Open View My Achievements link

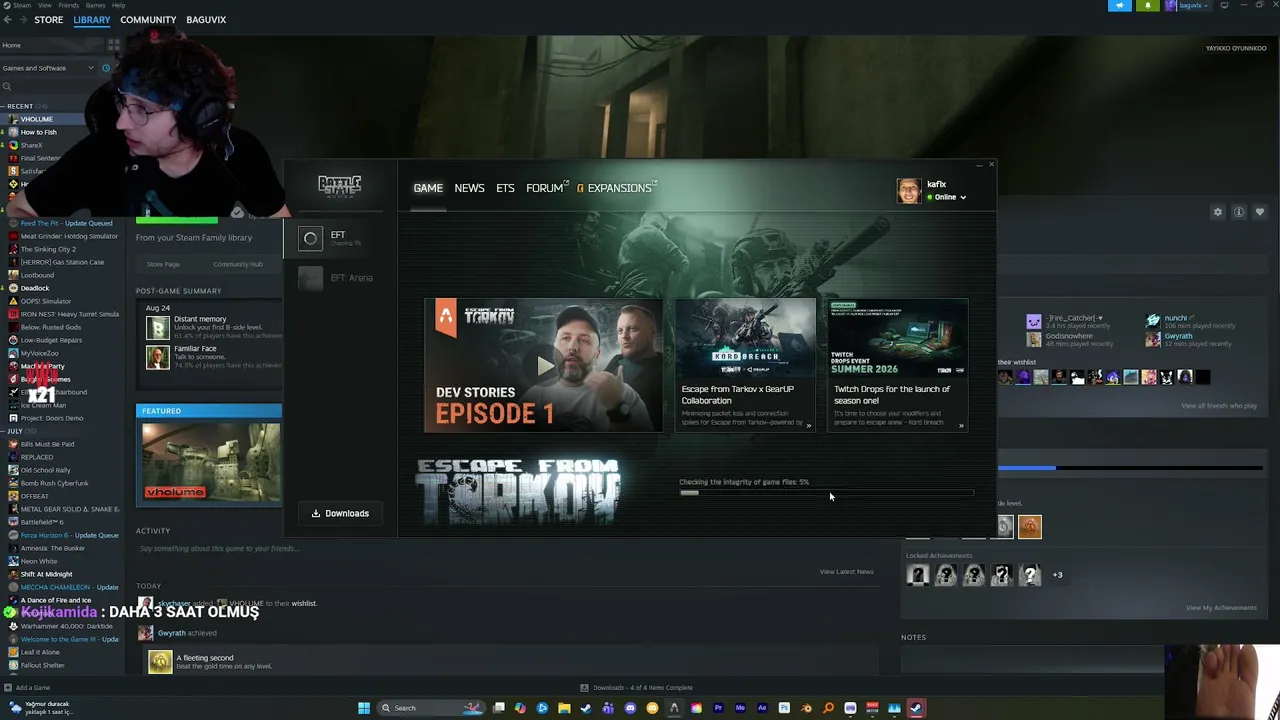[1221, 608]
